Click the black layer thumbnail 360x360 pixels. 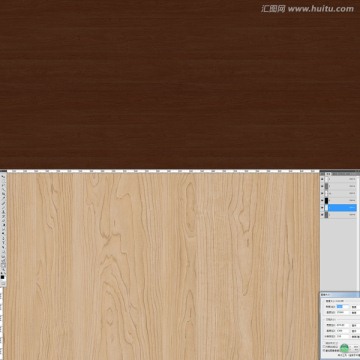pos(326,200)
